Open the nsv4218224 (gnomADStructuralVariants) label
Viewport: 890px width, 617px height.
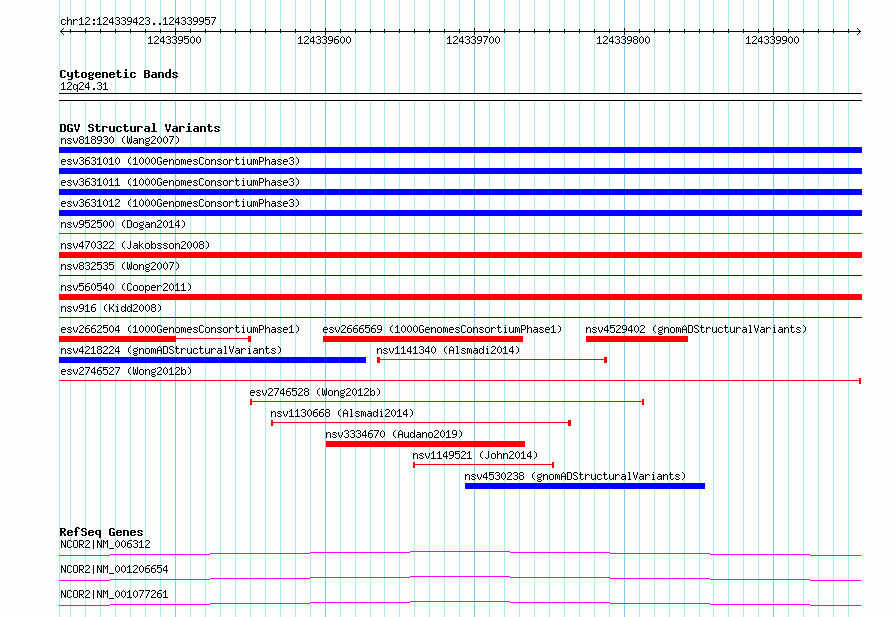pos(171,350)
